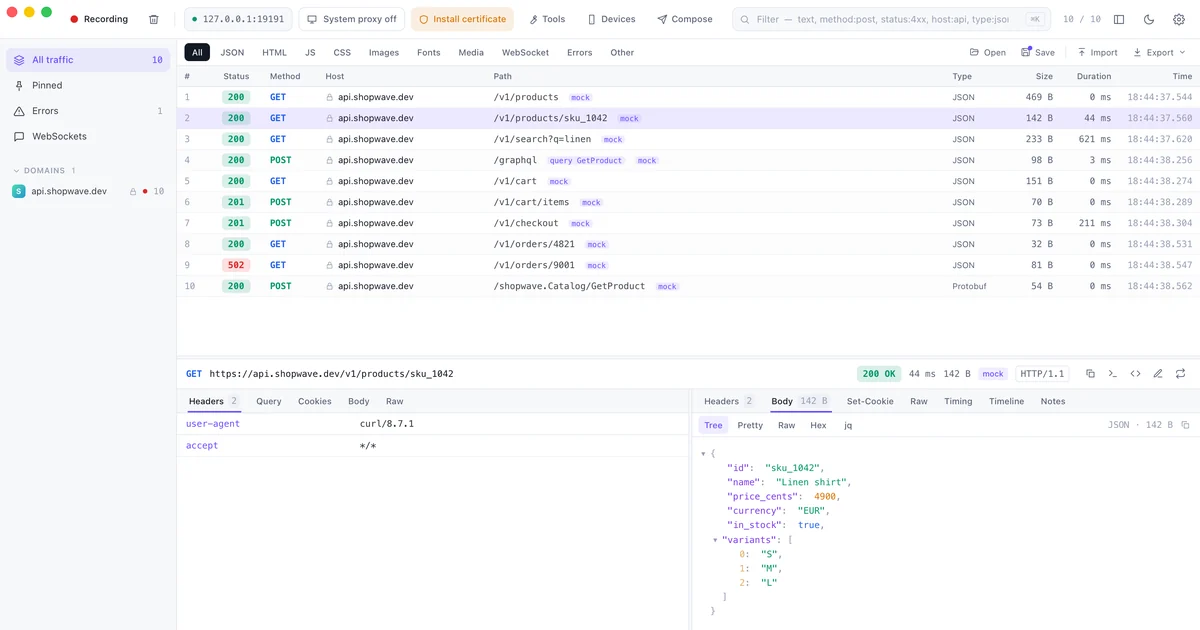This screenshot has width=1200, height=630.
Task: Select the 502 /v1/orders/9001 row
Action: pyautogui.click(x=688, y=265)
